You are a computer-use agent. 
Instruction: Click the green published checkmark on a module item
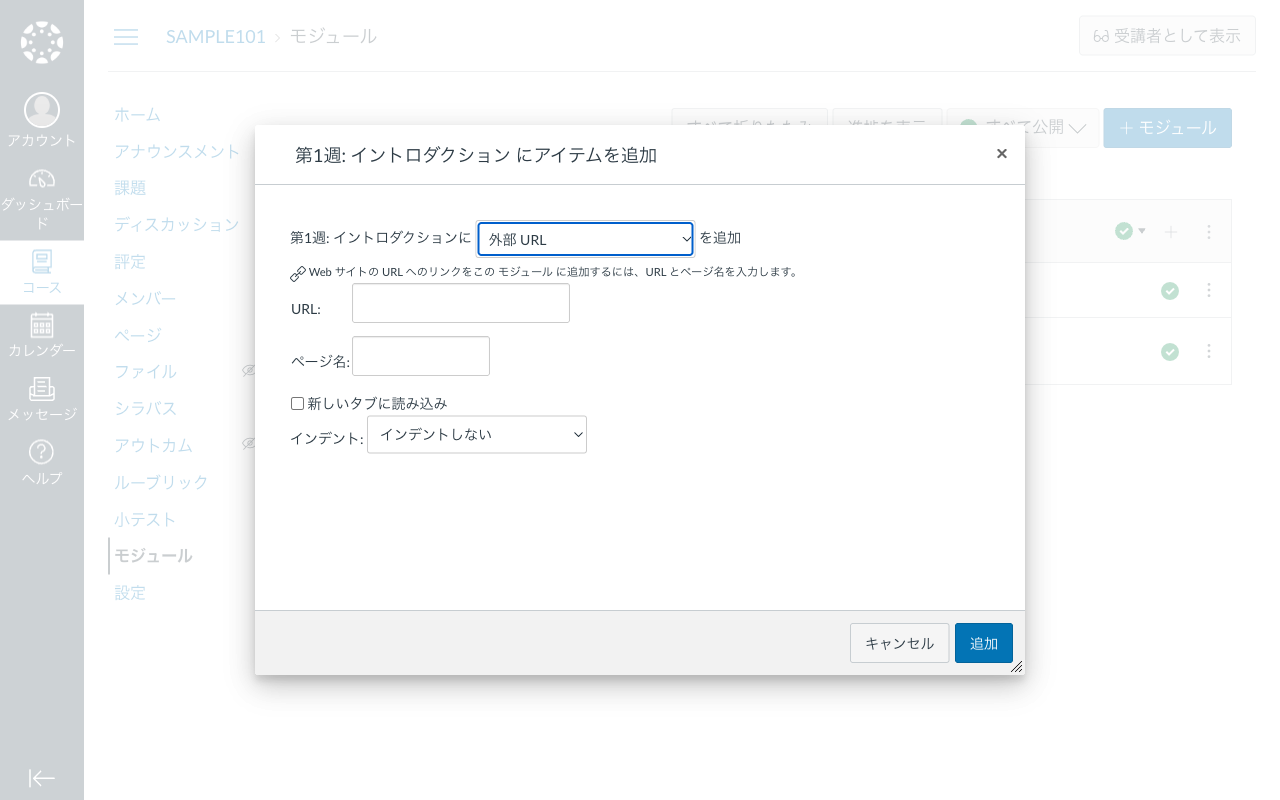click(x=1170, y=290)
